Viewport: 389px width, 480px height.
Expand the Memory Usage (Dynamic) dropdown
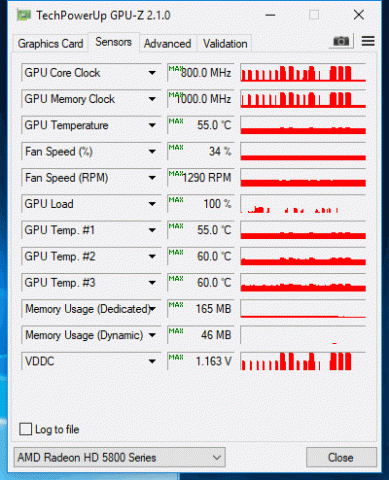[152, 335]
